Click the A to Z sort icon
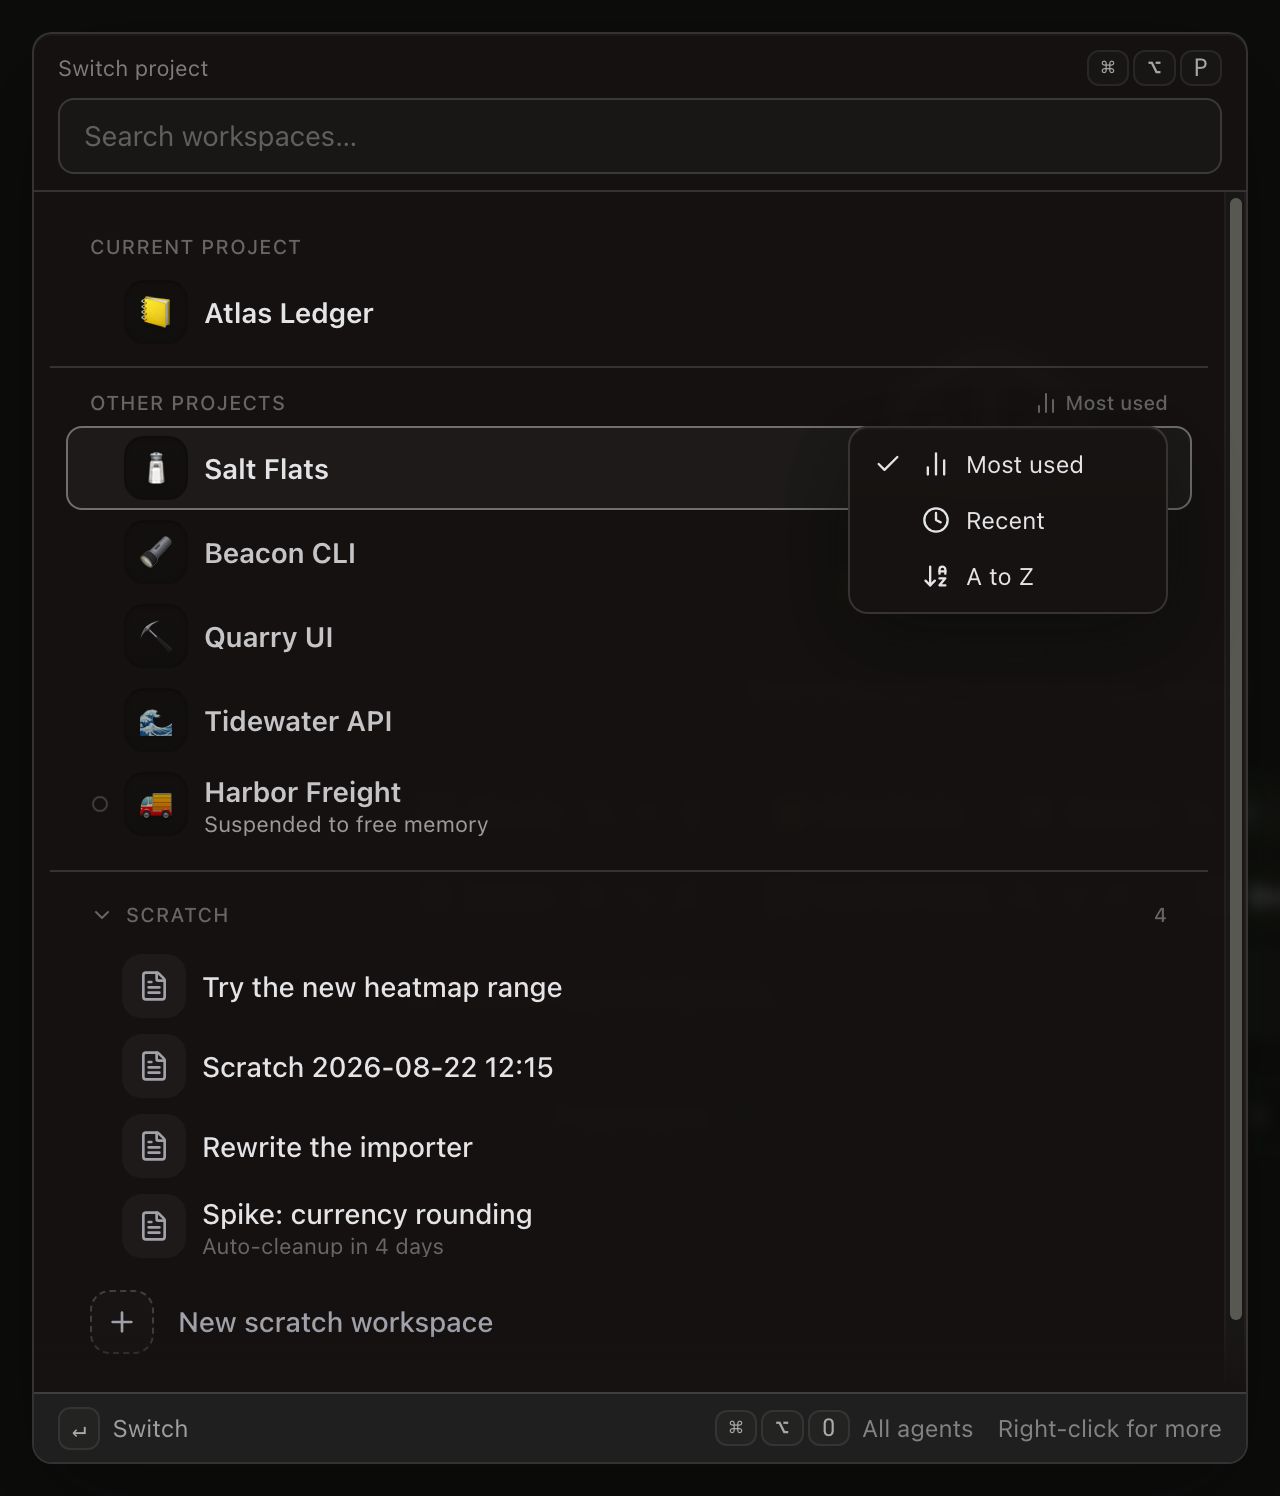The height and width of the screenshot is (1496, 1280). click(936, 576)
